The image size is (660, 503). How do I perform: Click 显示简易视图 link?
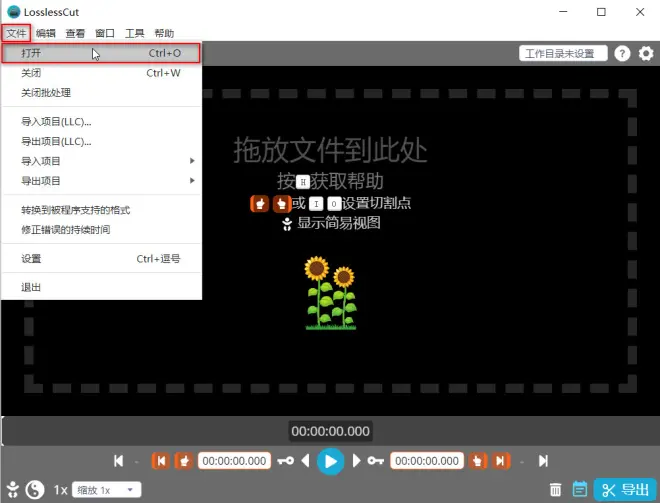(x=331, y=223)
